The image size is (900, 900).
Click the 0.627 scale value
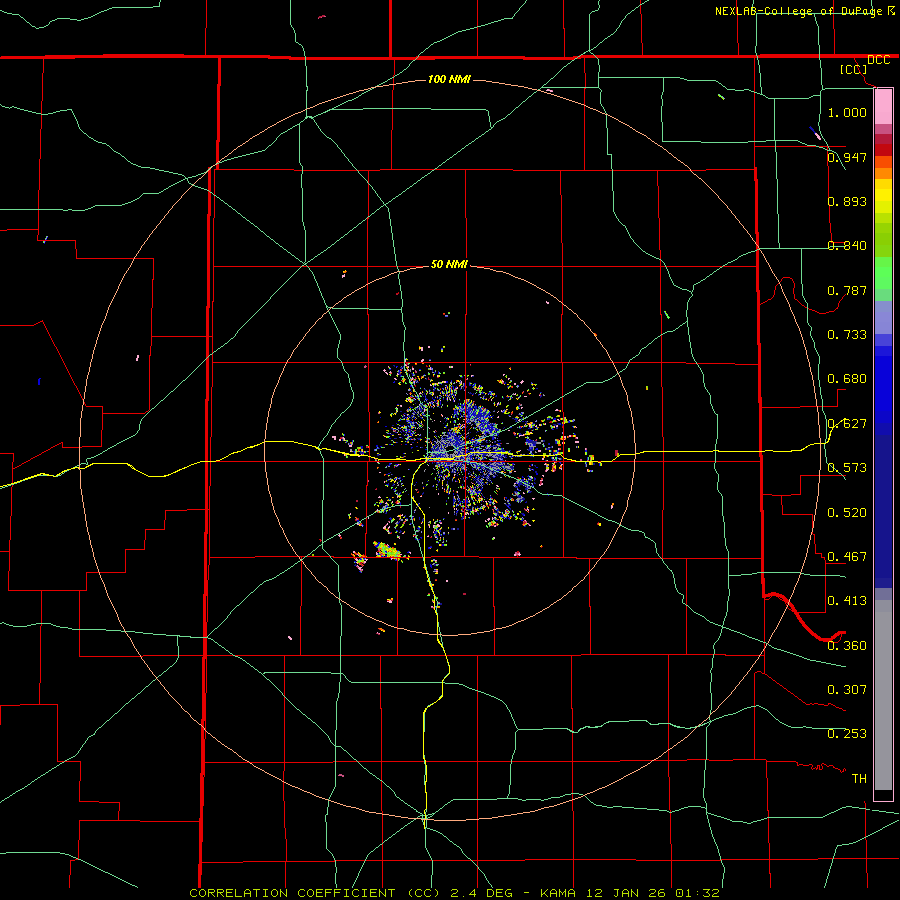[847, 424]
